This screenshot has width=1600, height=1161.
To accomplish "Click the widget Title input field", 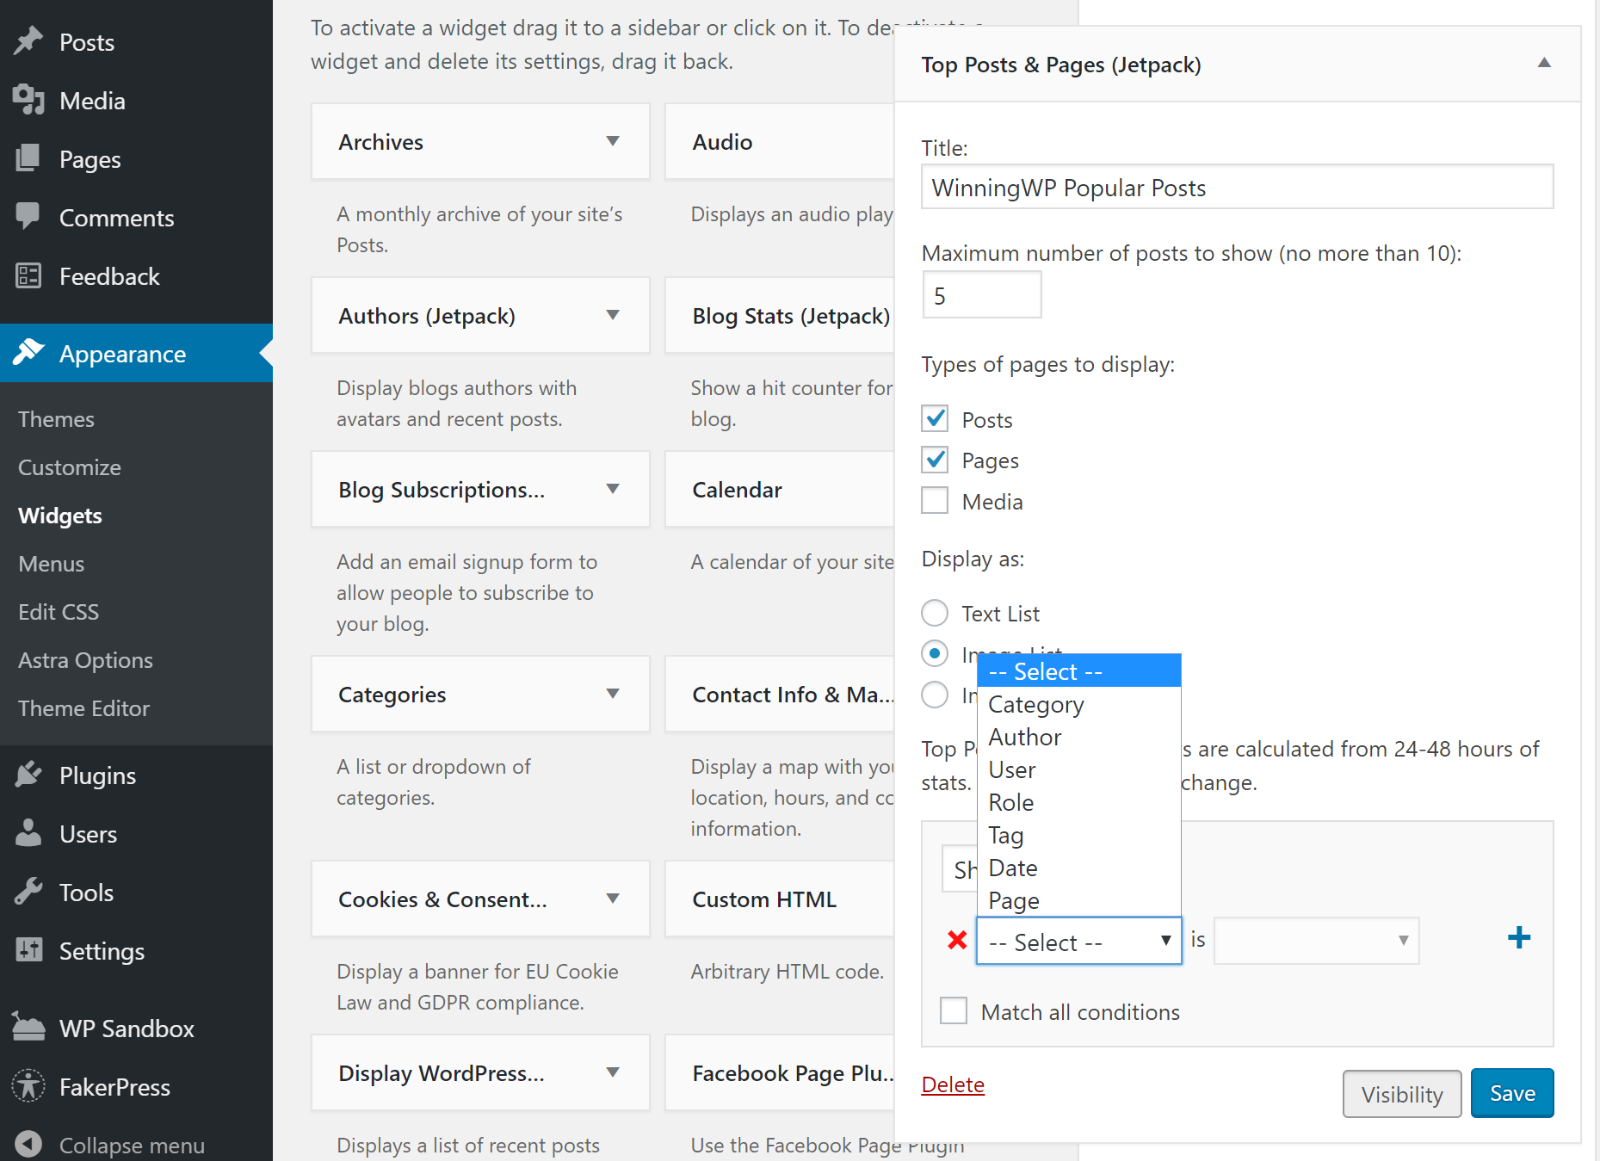I will (x=1237, y=187).
